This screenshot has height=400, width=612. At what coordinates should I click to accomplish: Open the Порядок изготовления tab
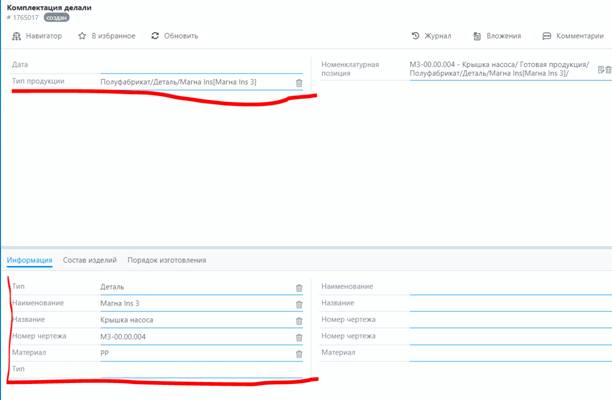pyautogui.click(x=166, y=261)
